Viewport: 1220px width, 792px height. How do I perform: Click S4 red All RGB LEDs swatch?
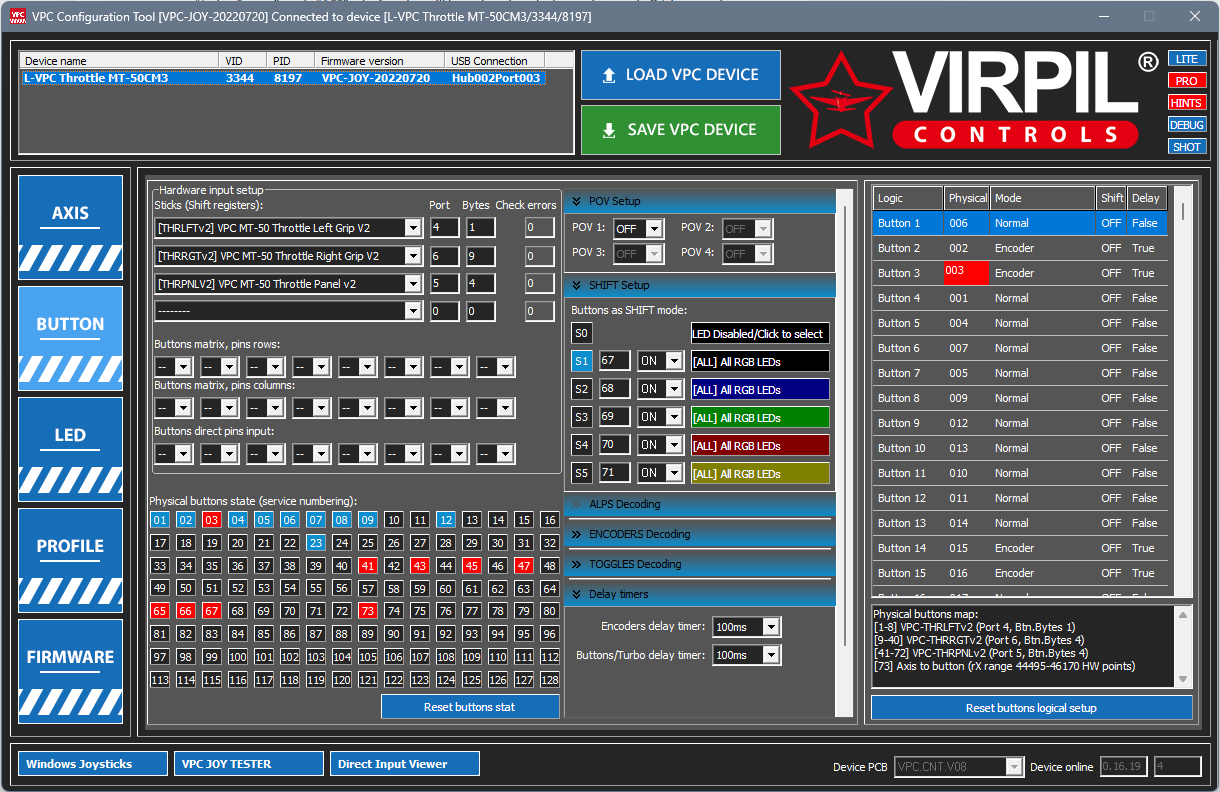click(760, 445)
